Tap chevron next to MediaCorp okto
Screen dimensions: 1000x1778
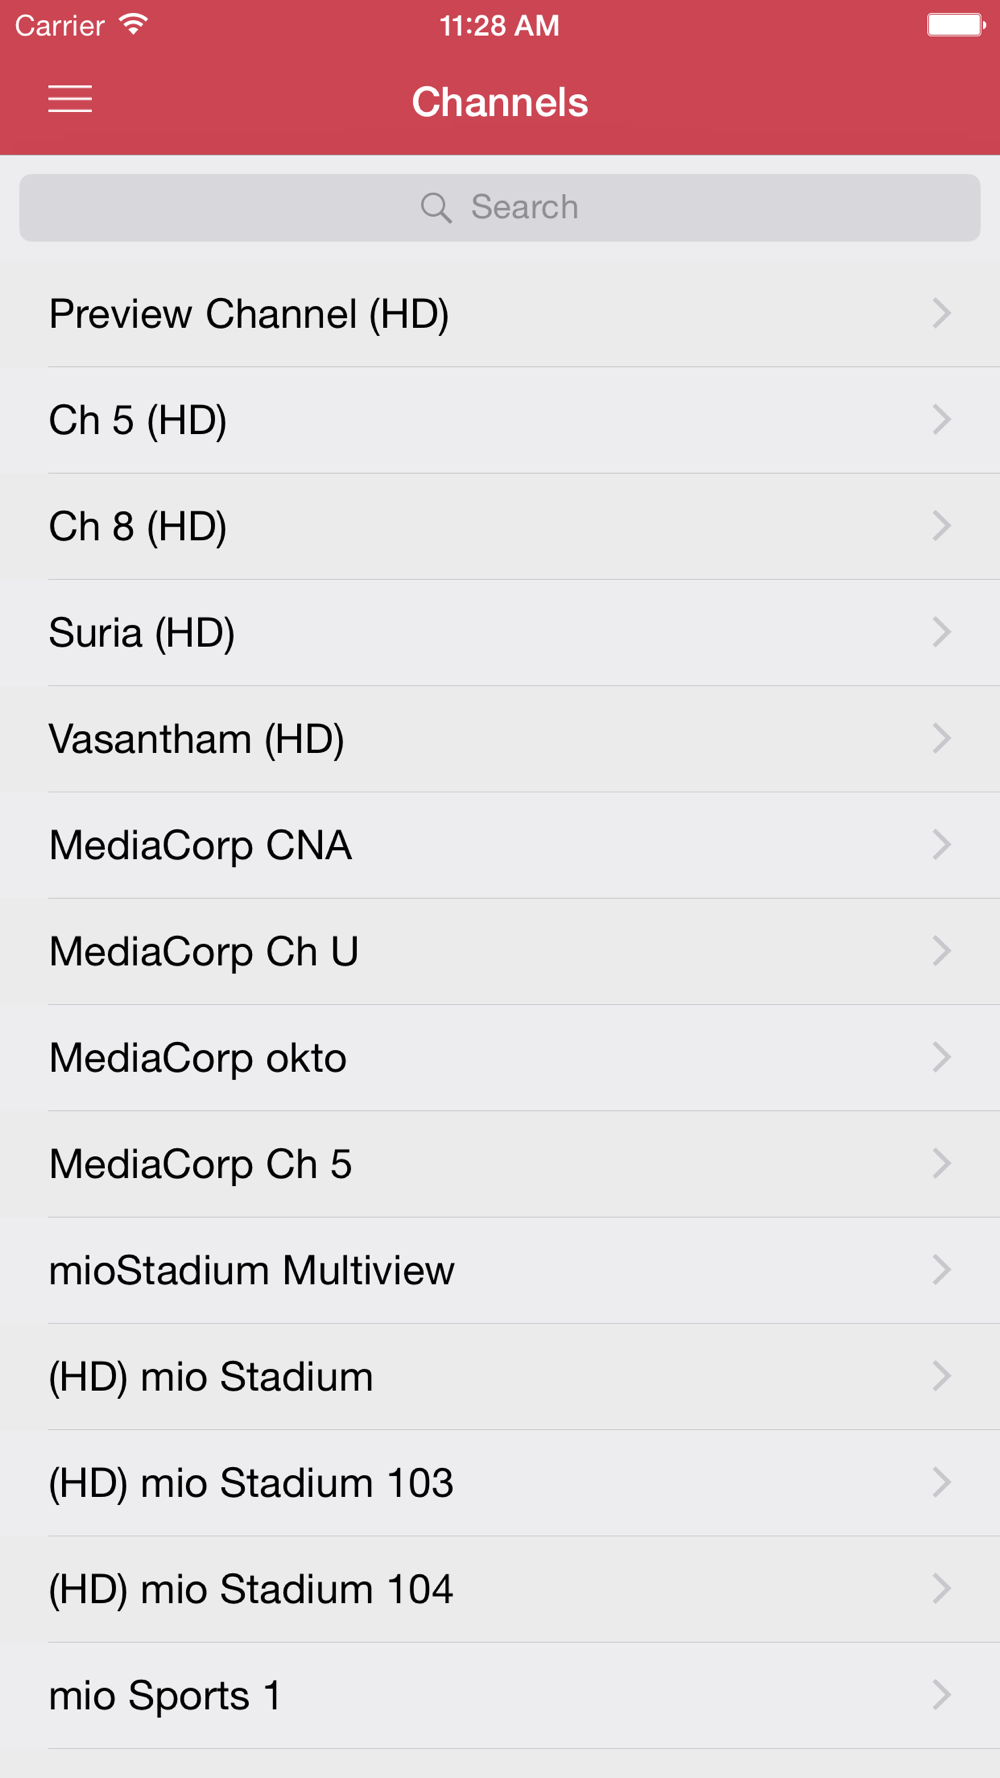click(x=941, y=1057)
